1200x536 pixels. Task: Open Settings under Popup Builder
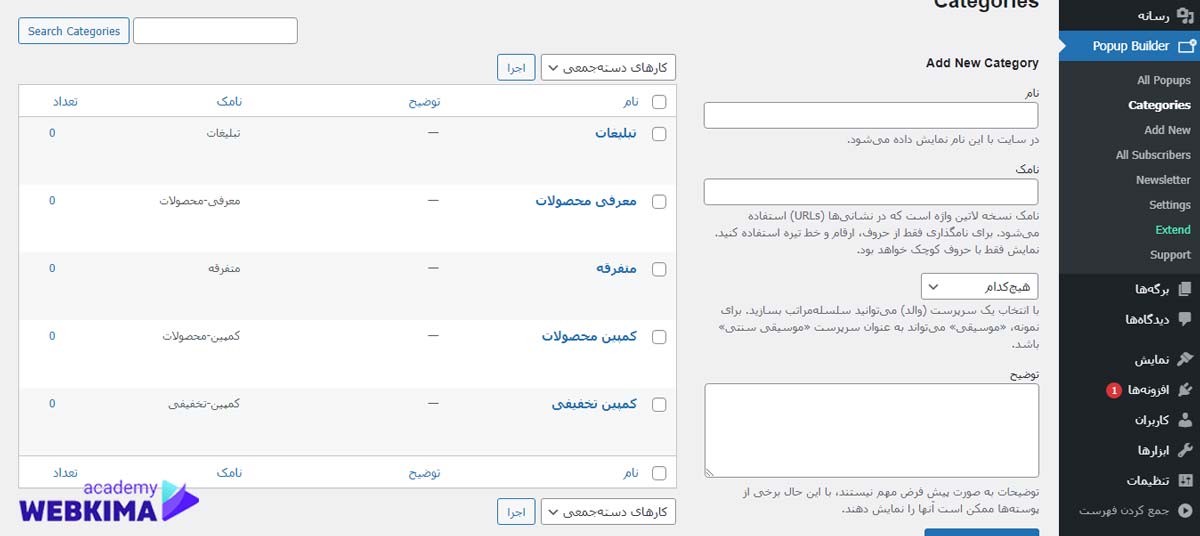tap(1170, 205)
